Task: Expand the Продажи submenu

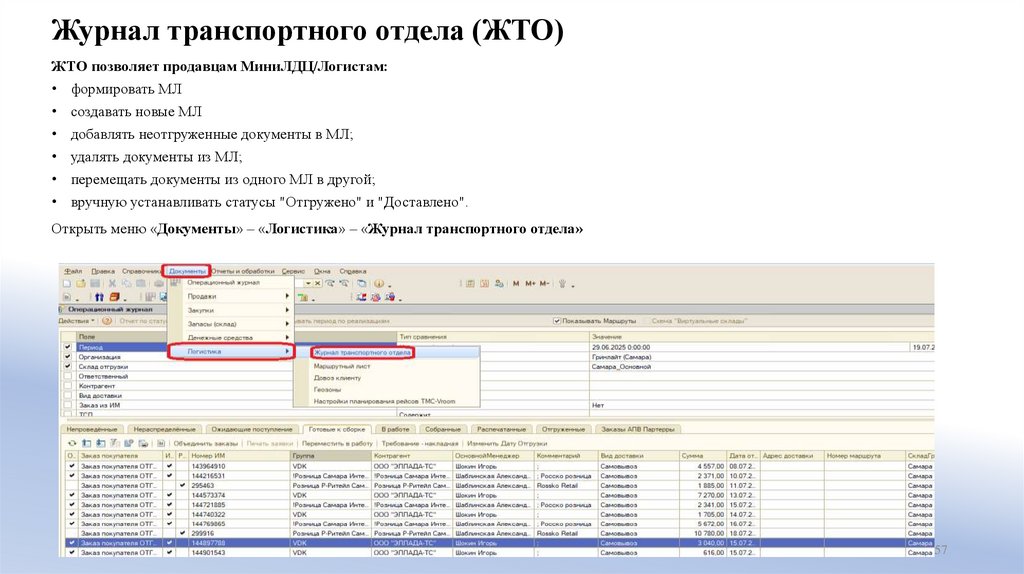Action: point(230,296)
